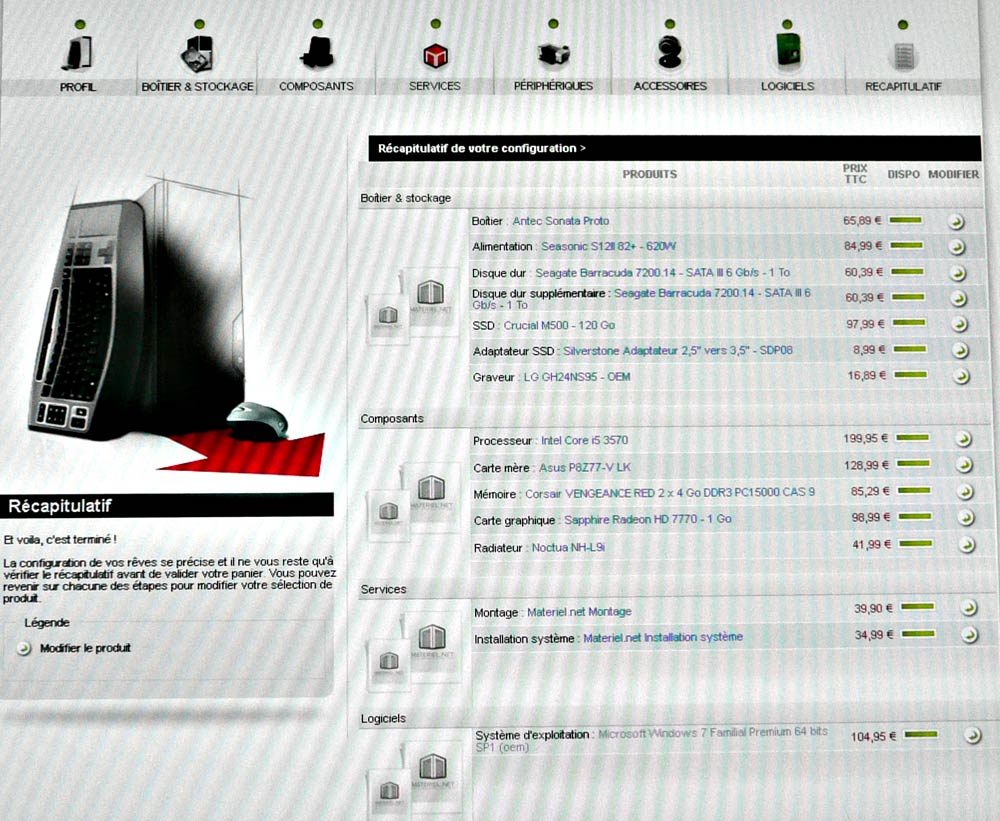Click the green availability bar for Materiel.net Montage

click(918, 607)
